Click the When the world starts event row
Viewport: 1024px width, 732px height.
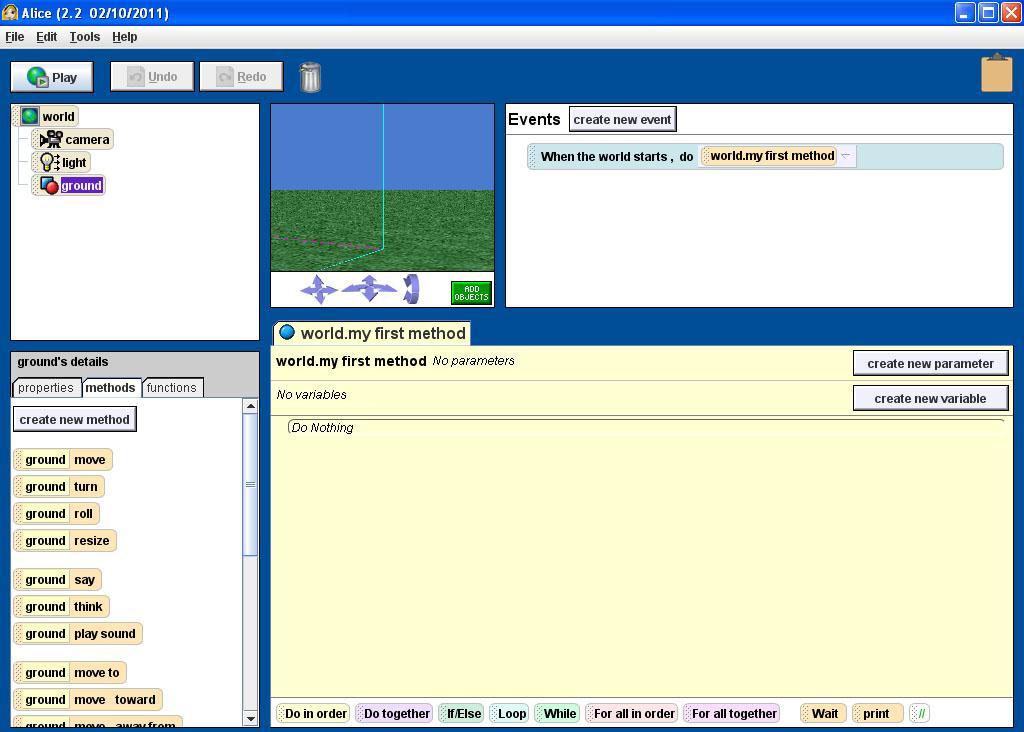[x=765, y=157]
